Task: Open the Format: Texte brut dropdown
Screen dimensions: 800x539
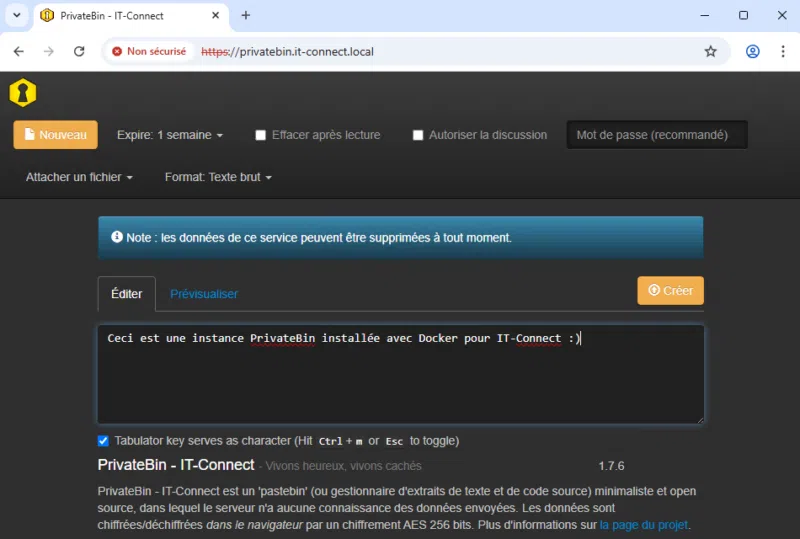Action: pyautogui.click(x=218, y=177)
